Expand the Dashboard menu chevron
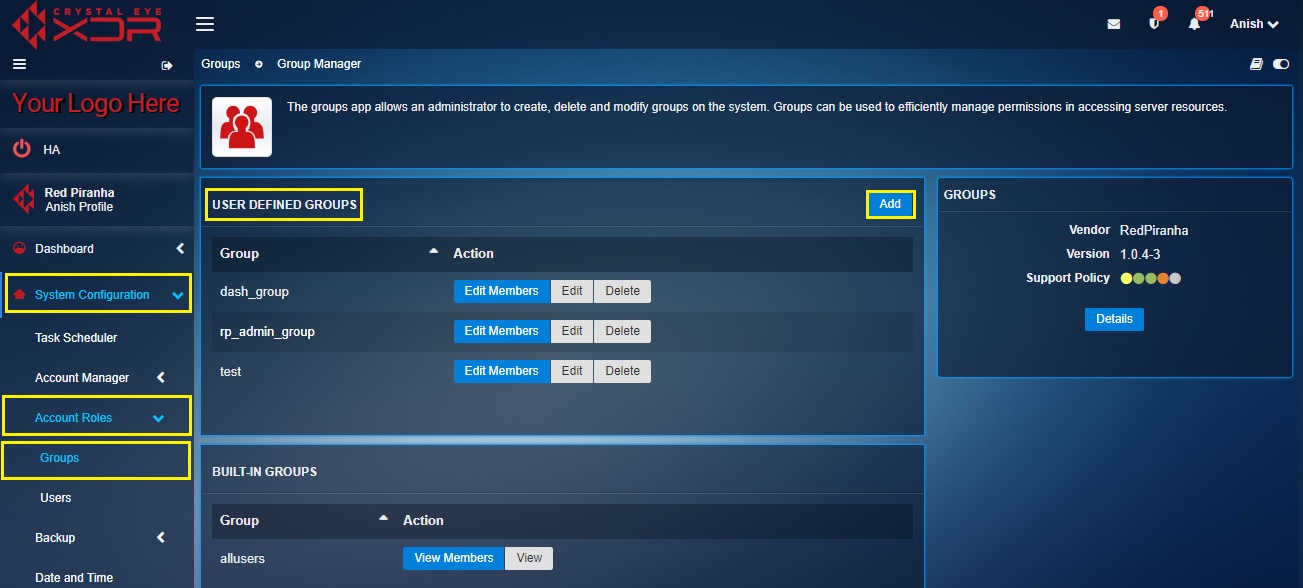 click(180, 248)
